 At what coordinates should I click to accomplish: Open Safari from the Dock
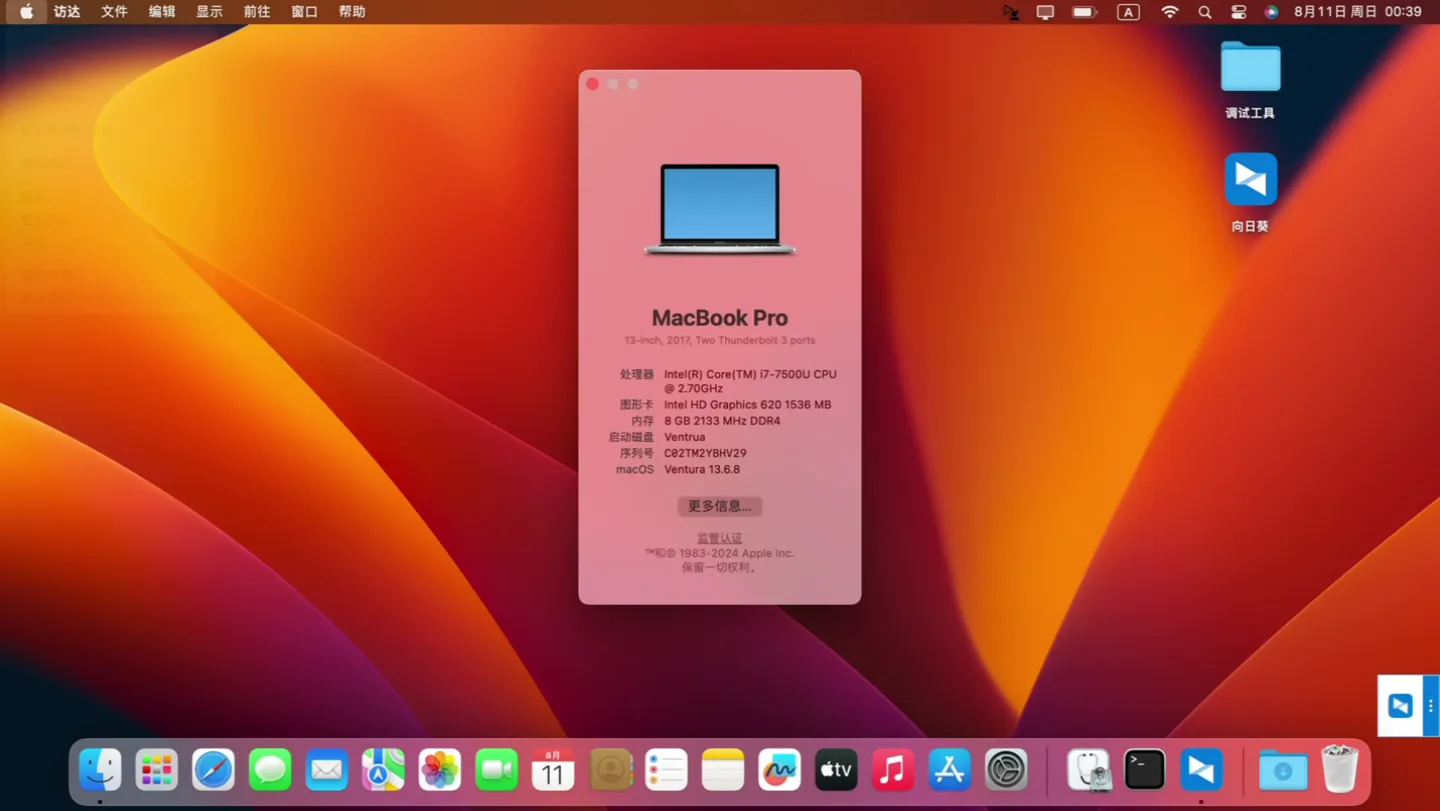(213, 769)
